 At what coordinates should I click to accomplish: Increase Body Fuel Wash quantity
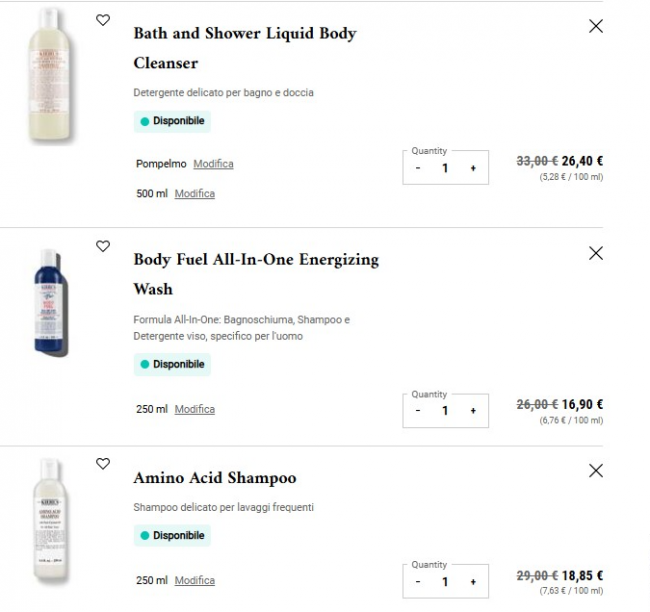click(473, 410)
